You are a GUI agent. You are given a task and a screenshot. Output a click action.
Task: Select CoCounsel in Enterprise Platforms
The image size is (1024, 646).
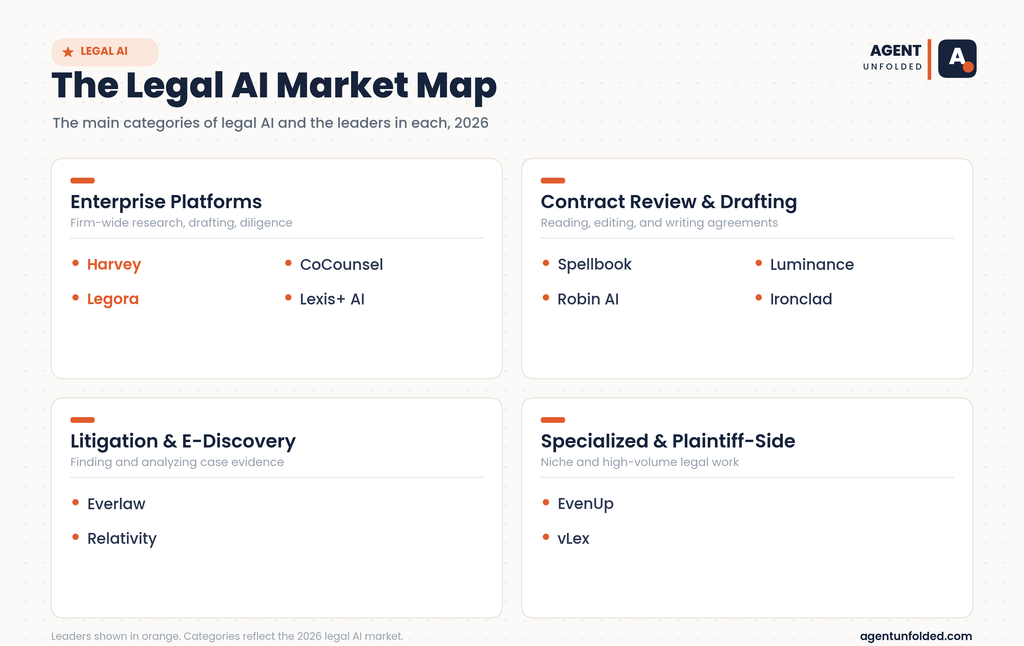(x=342, y=265)
